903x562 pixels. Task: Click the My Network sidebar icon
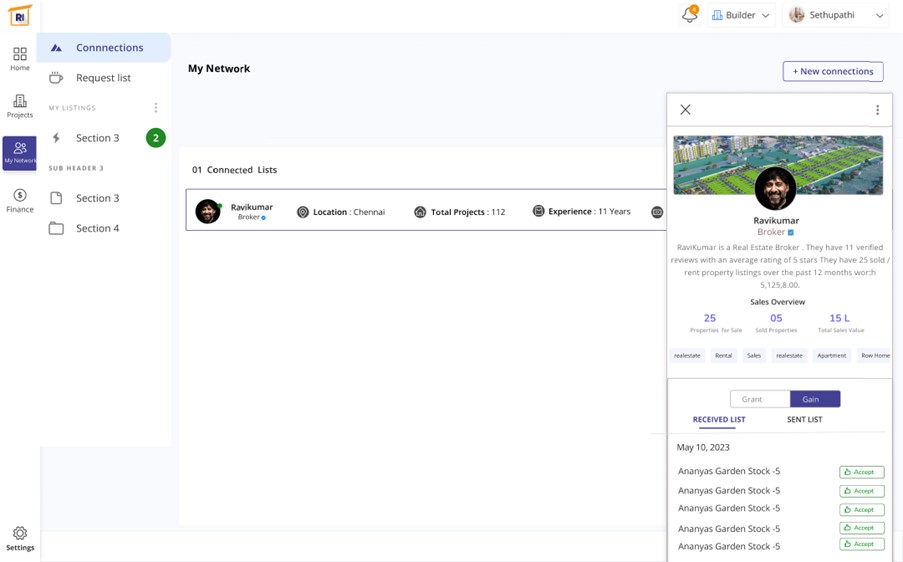(x=20, y=153)
